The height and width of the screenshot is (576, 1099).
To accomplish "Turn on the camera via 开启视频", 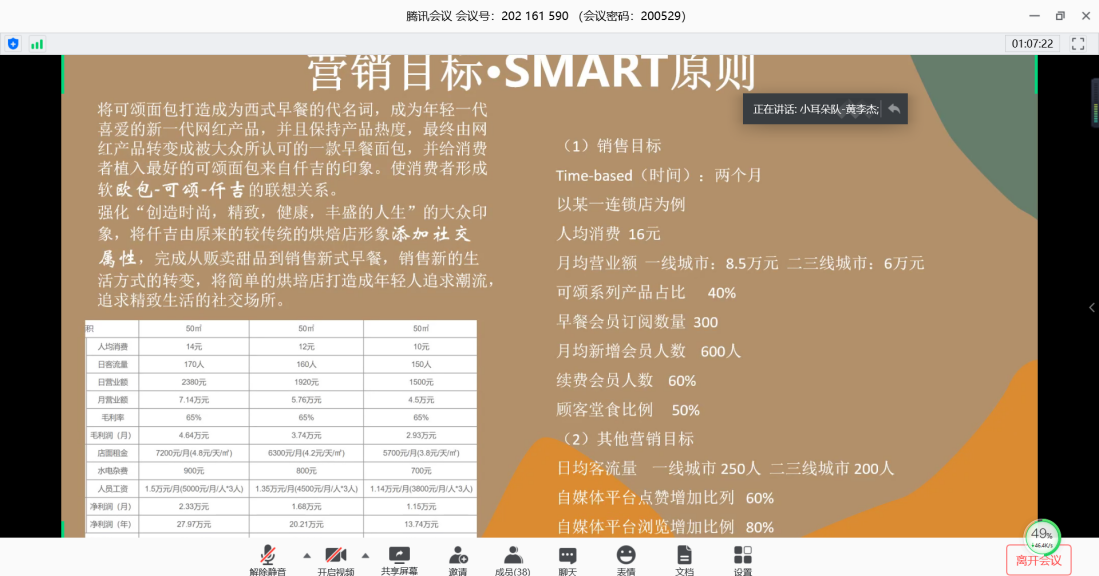I will 336,555.
